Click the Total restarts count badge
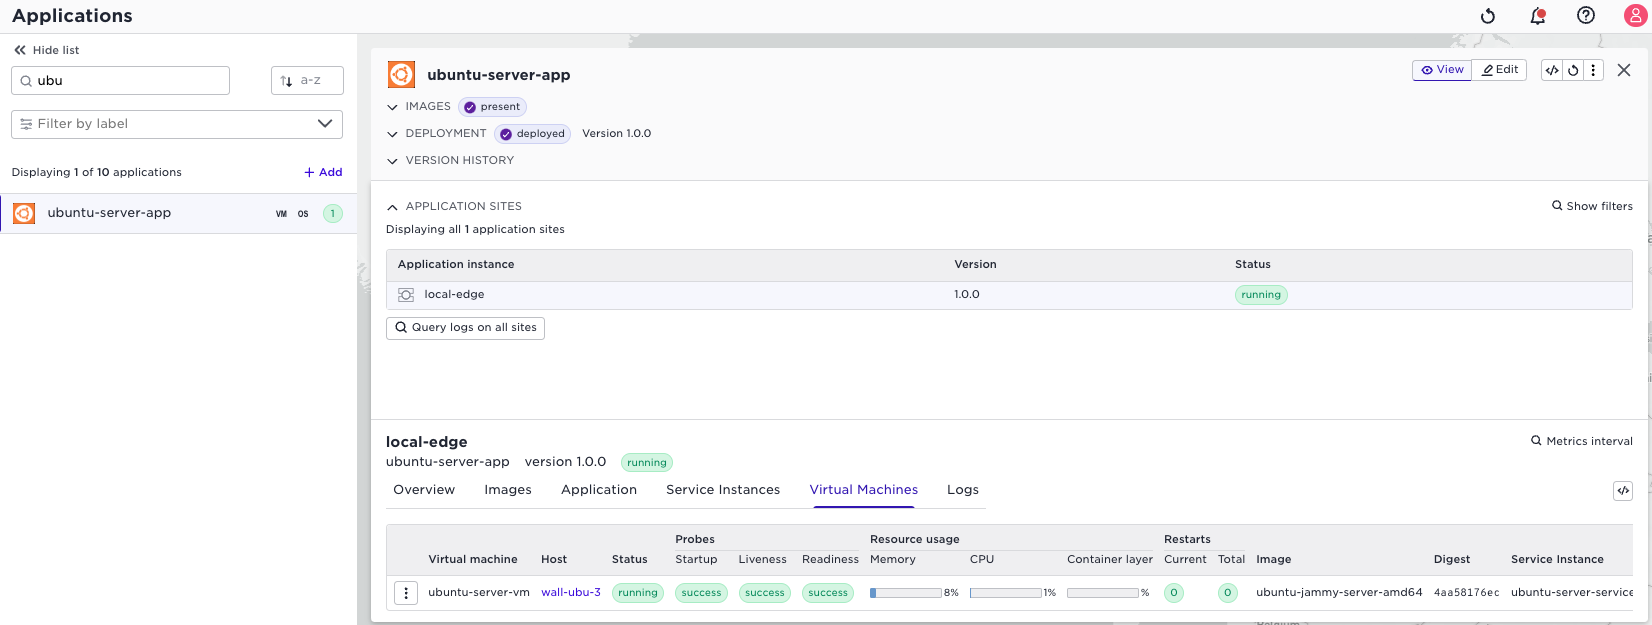Viewport: 1652px width, 625px height. [x=1228, y=593]
